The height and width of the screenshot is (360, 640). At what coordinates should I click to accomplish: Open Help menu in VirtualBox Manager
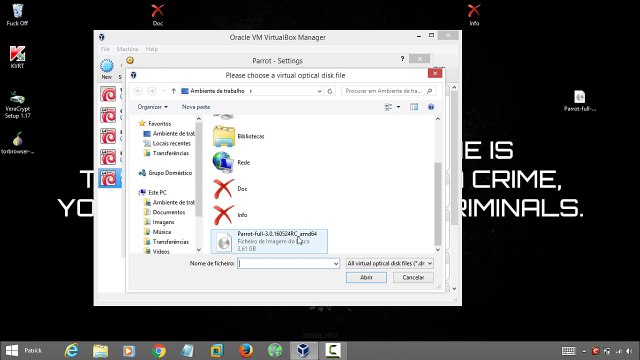(x=152, y=49)
